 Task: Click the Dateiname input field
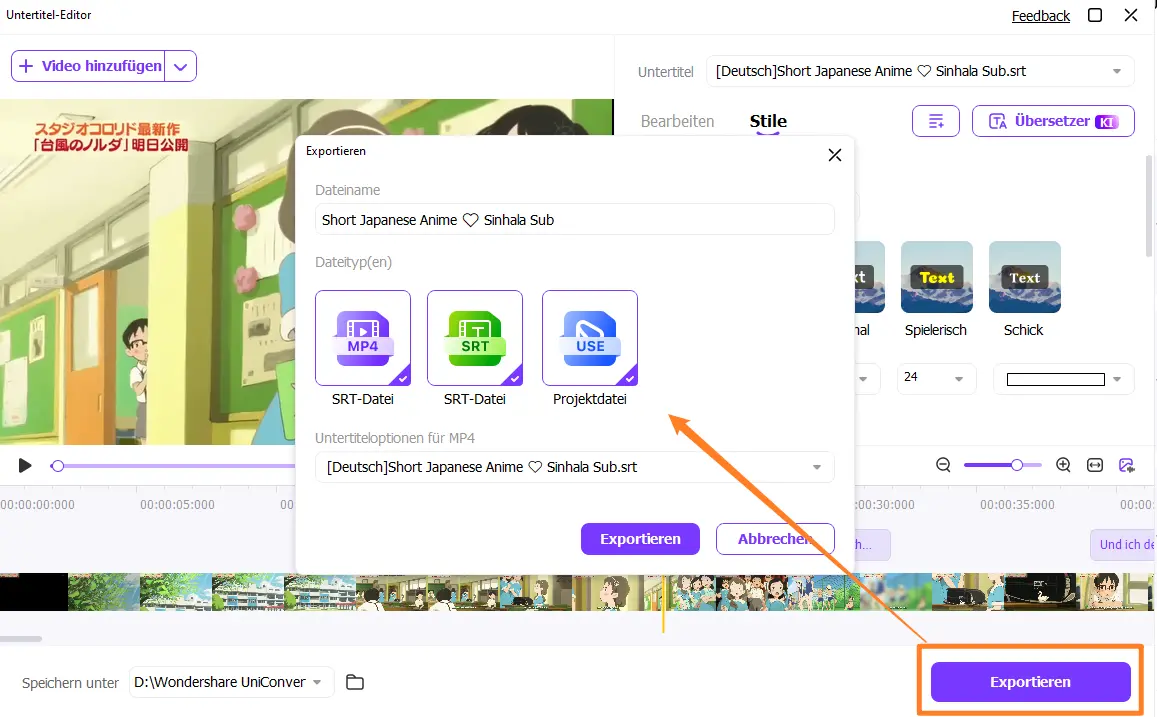pyautogui.click(x=575, y=220)
